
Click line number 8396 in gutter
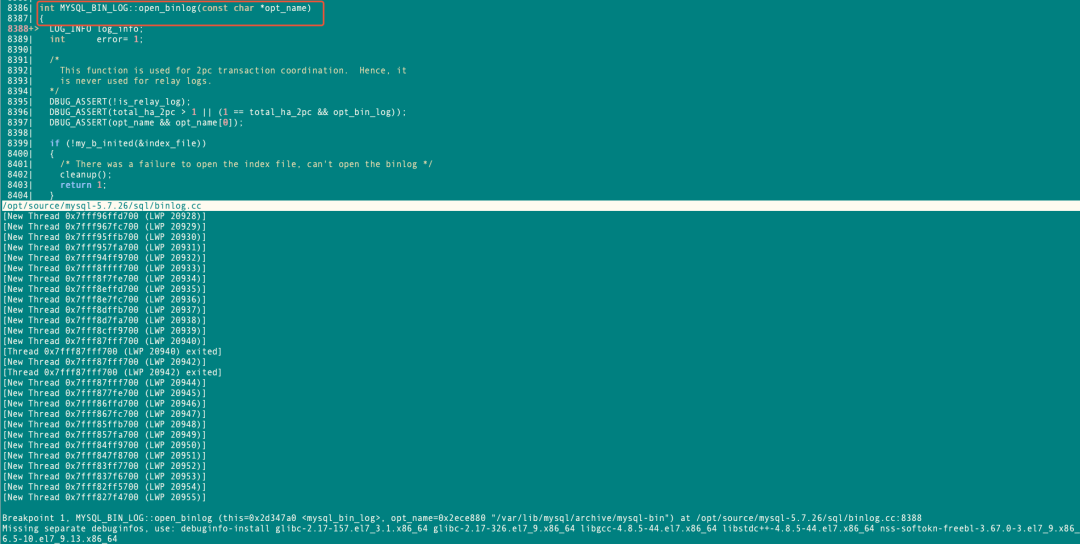point(18,112)
